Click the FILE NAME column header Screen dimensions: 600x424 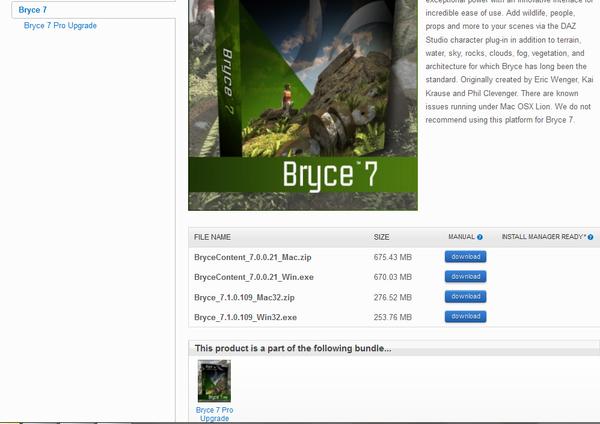coord(212,237)
